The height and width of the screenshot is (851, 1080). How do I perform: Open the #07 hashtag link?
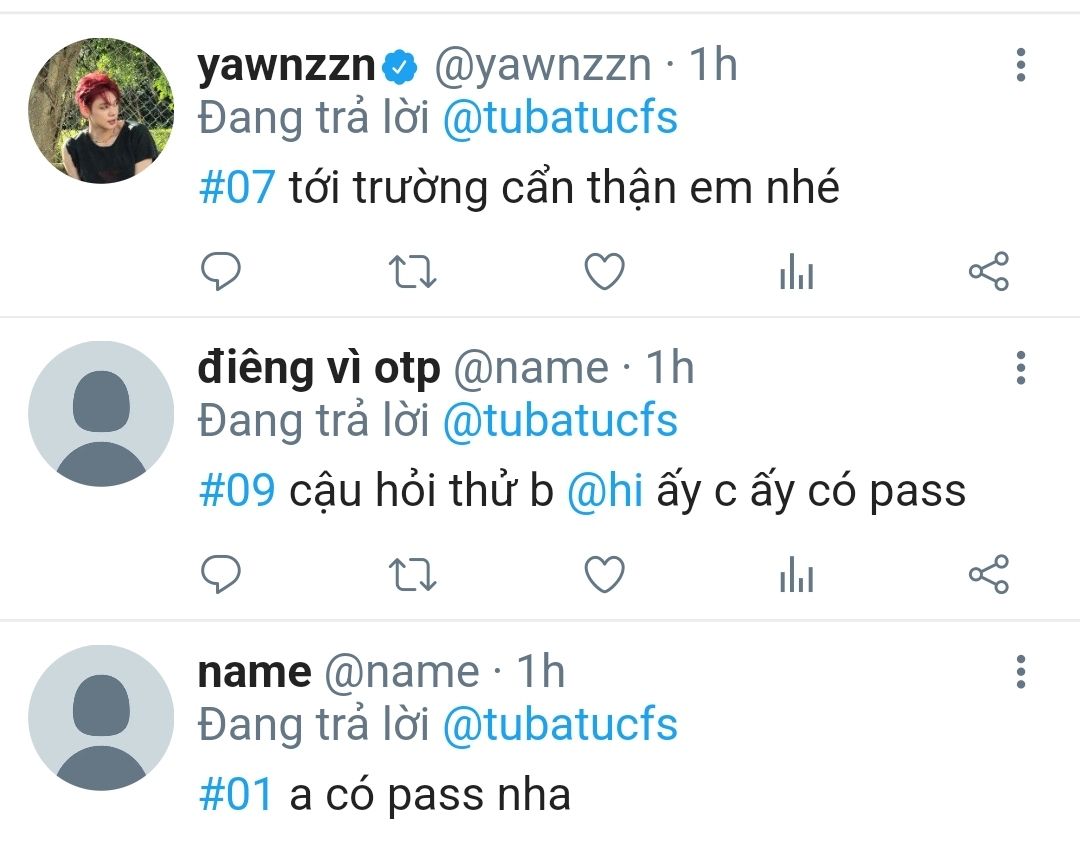pos(237,187)
